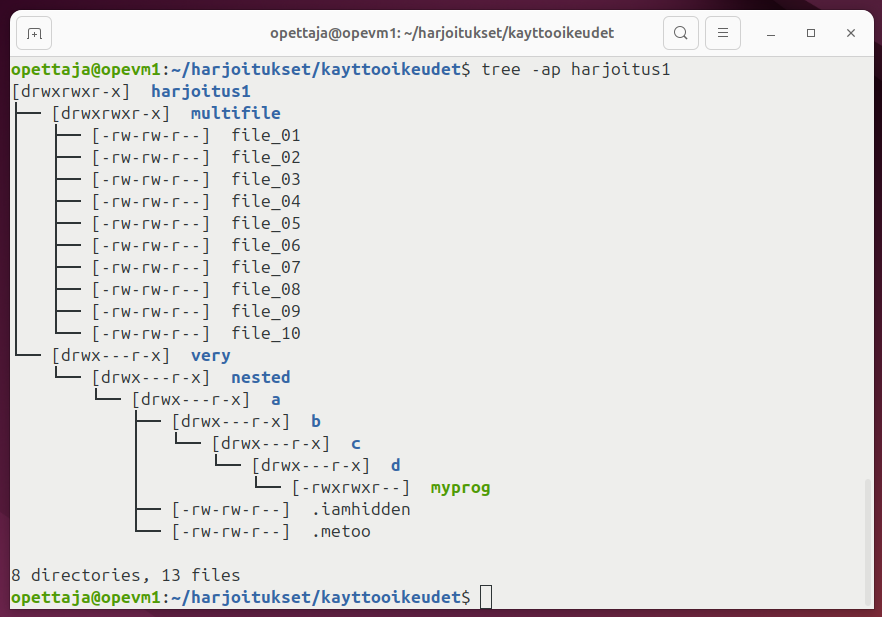Click the 'very' directory name
The width and height of the screenshot is (882, 617).
(210, 355)
